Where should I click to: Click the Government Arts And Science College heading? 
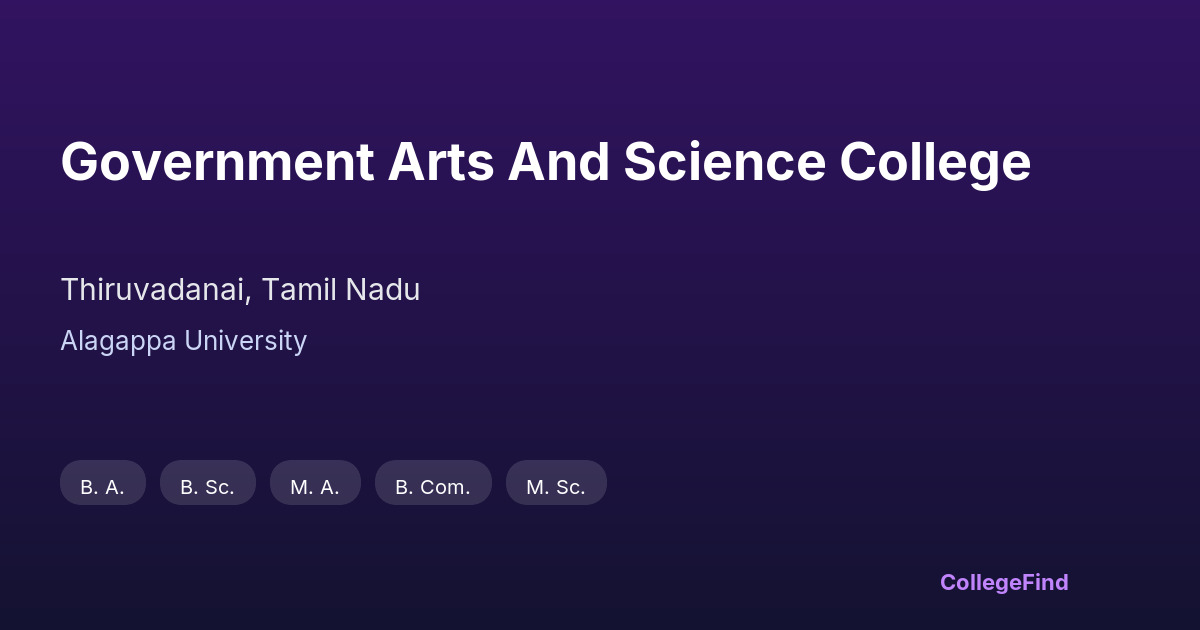(545, 162)
